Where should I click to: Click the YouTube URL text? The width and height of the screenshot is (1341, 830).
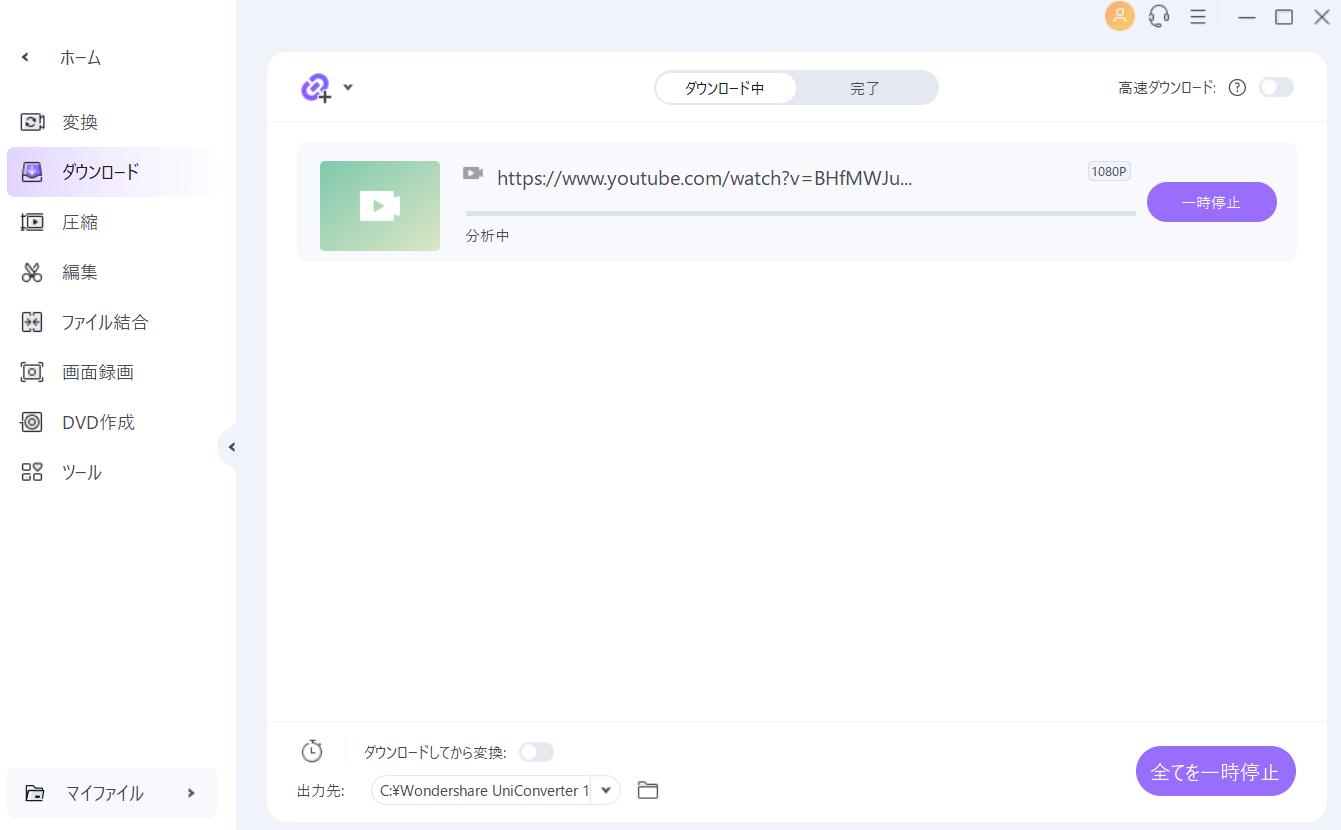705,178
